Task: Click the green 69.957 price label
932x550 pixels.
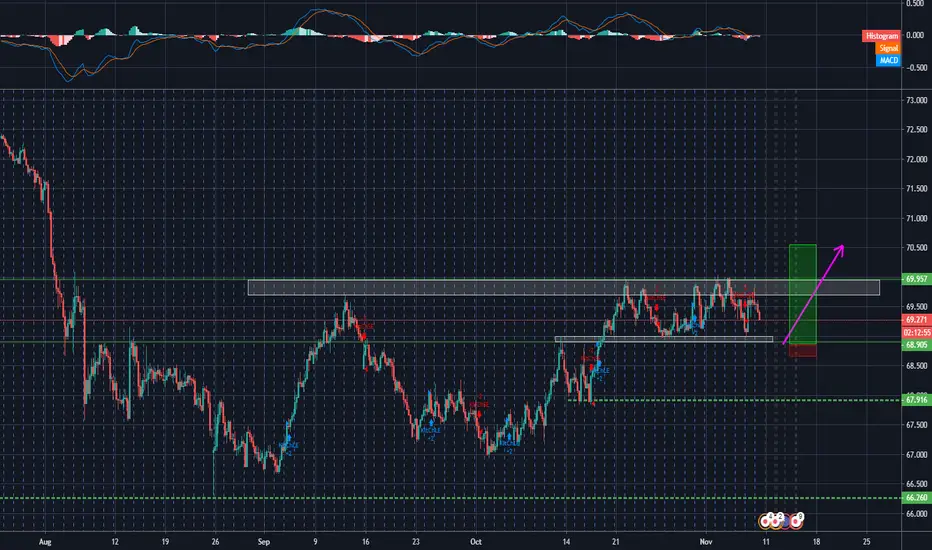Action: tap(916, 279)
